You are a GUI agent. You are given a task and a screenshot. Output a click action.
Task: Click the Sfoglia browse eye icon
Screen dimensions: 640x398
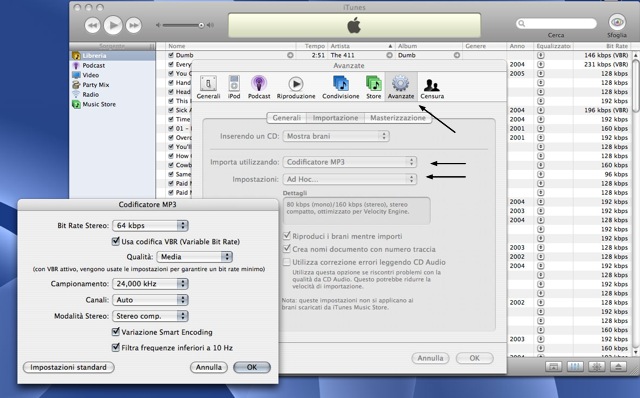(617, 22)
